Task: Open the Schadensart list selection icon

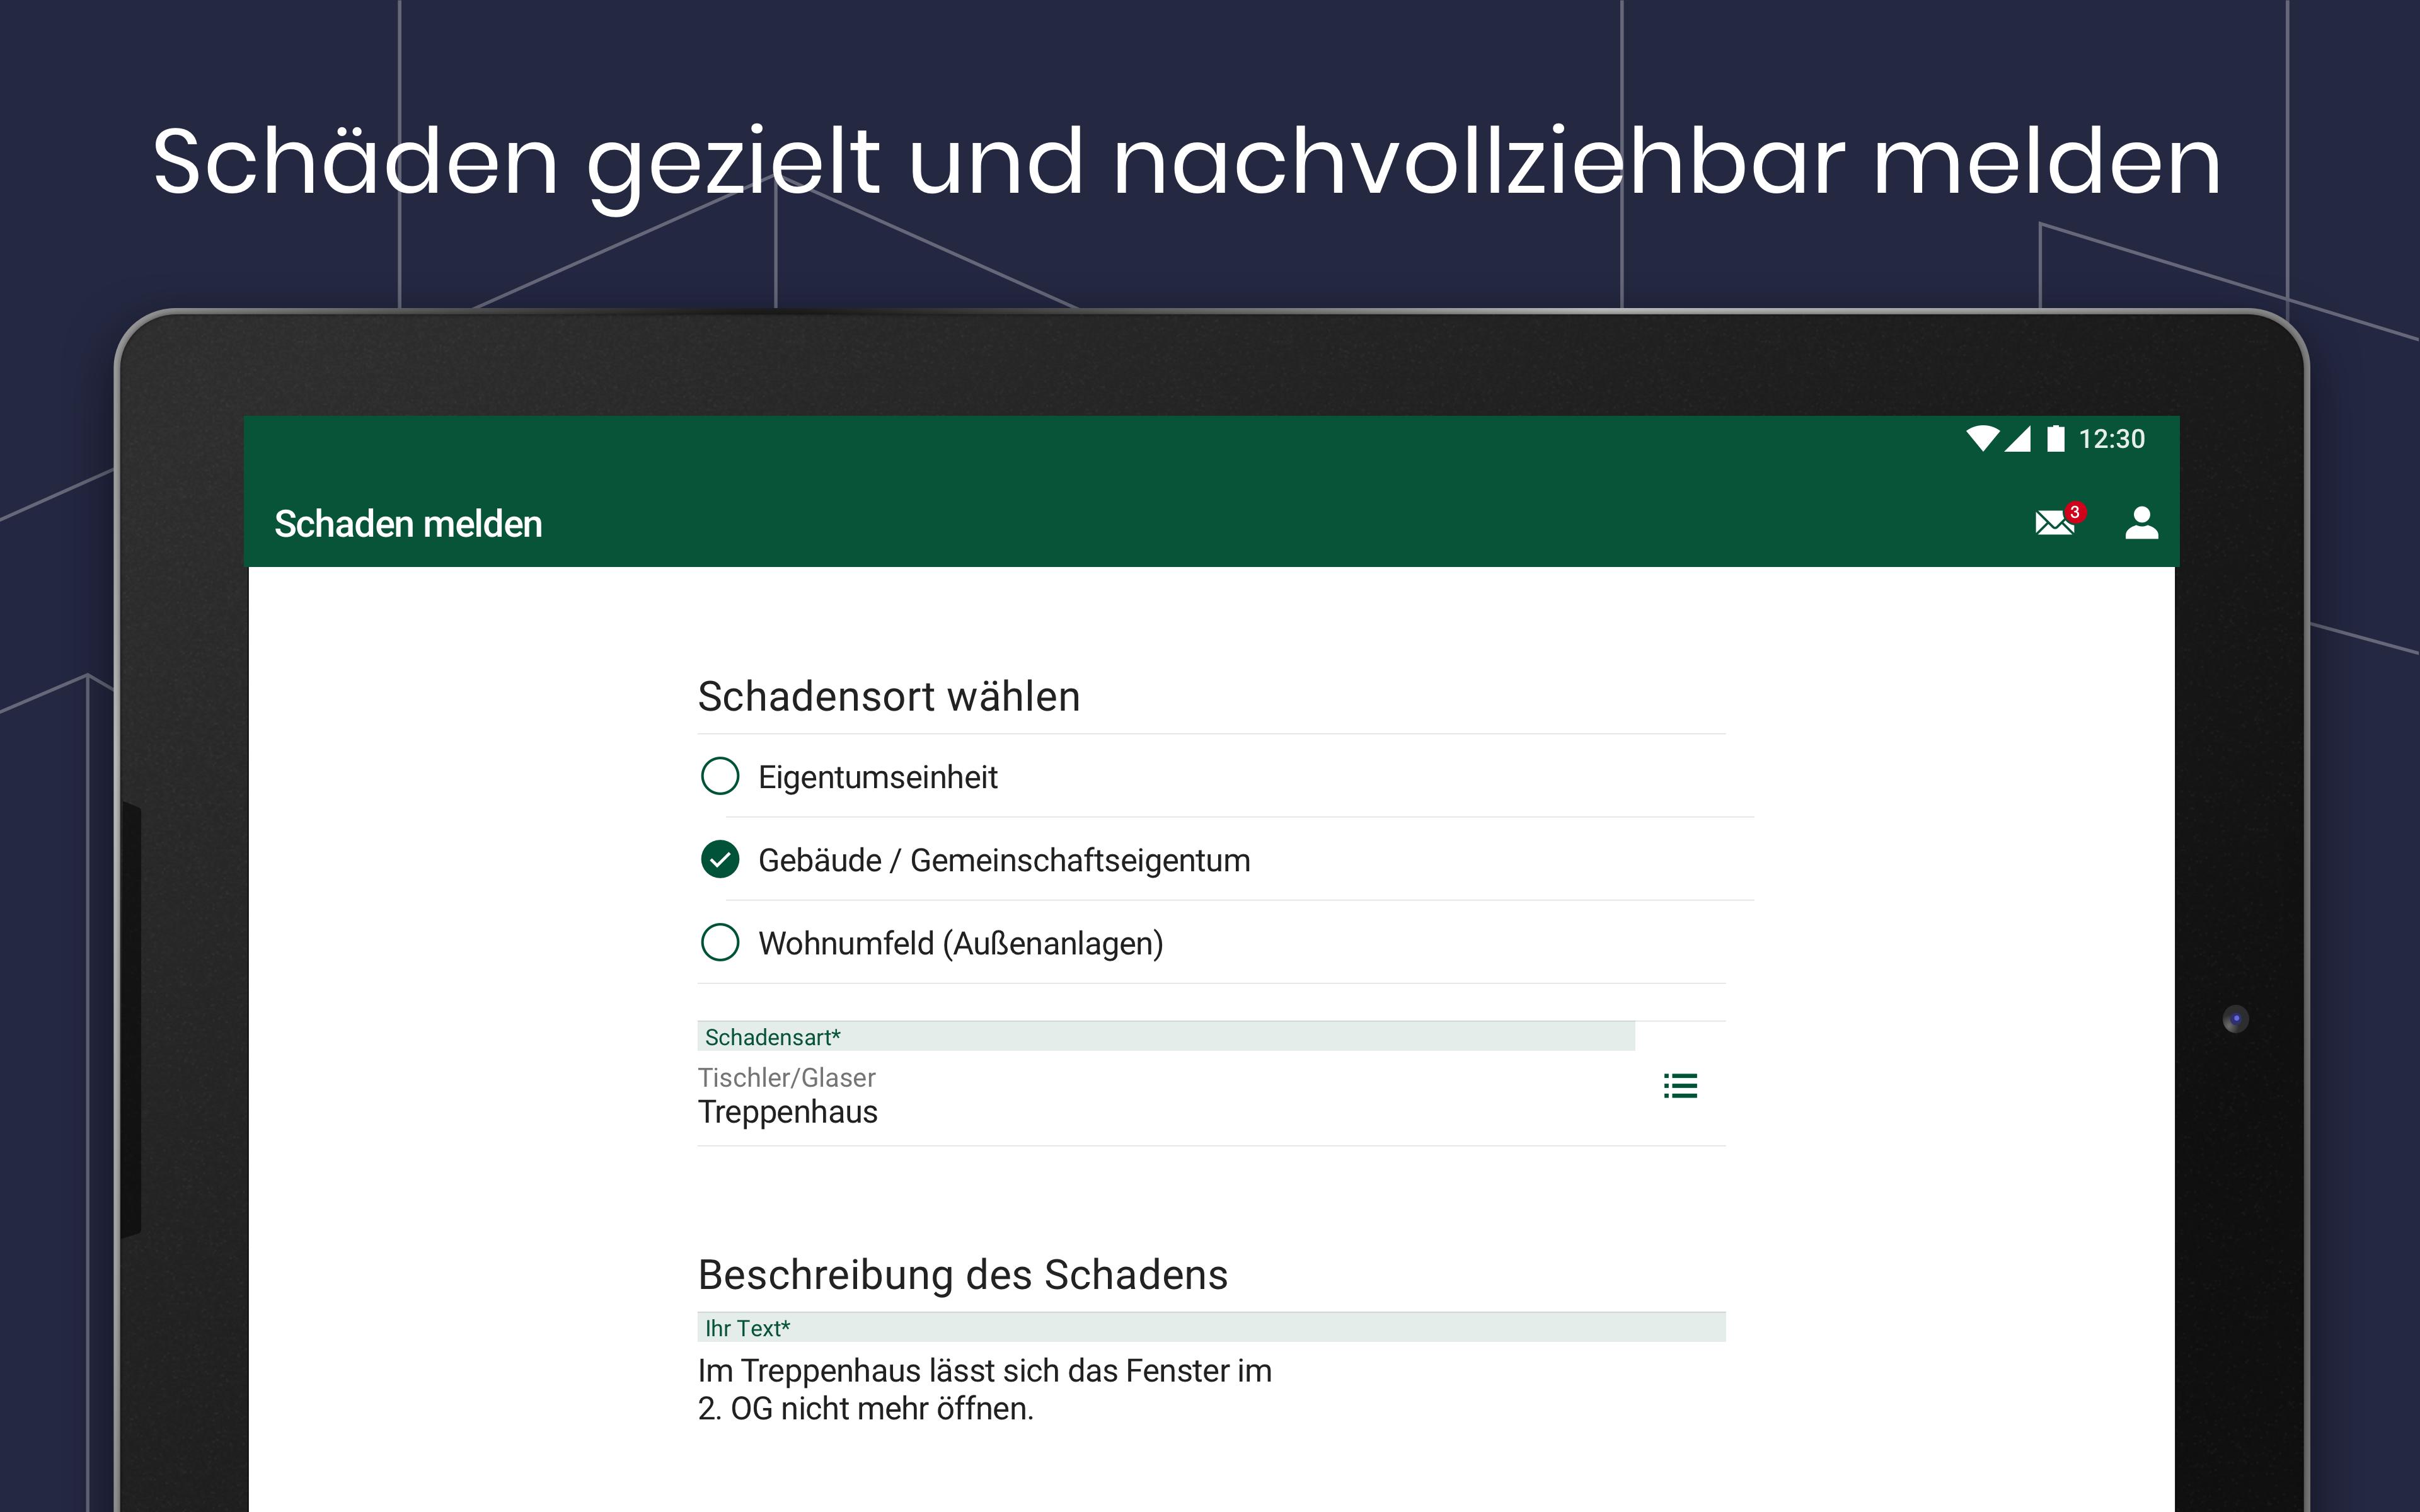Action: (1680, 1085)
